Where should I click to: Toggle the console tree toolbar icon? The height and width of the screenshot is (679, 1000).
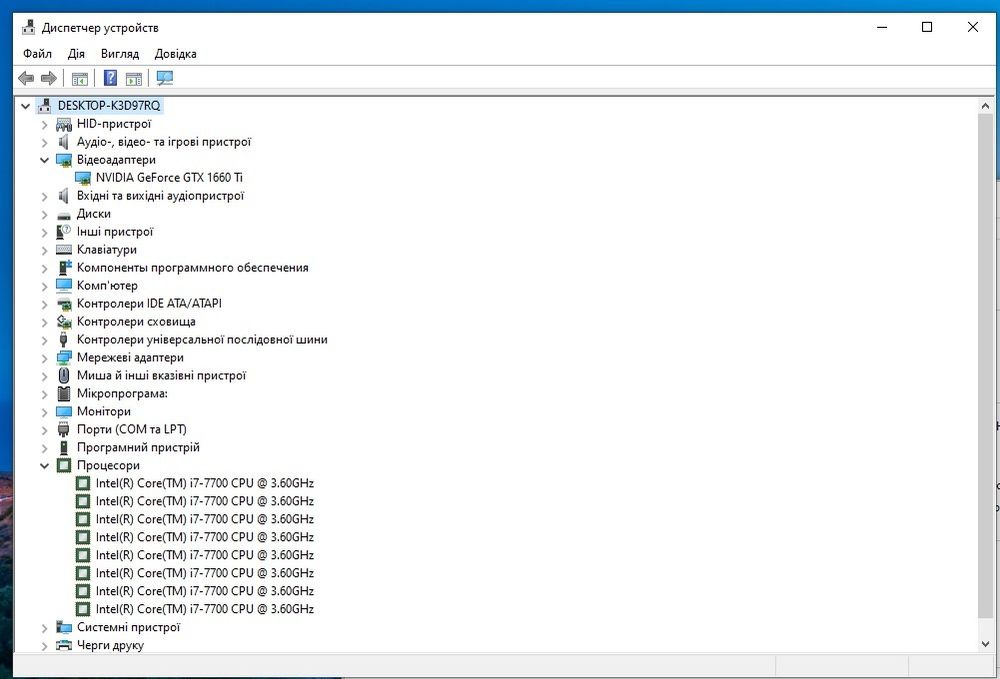[80, 78]
